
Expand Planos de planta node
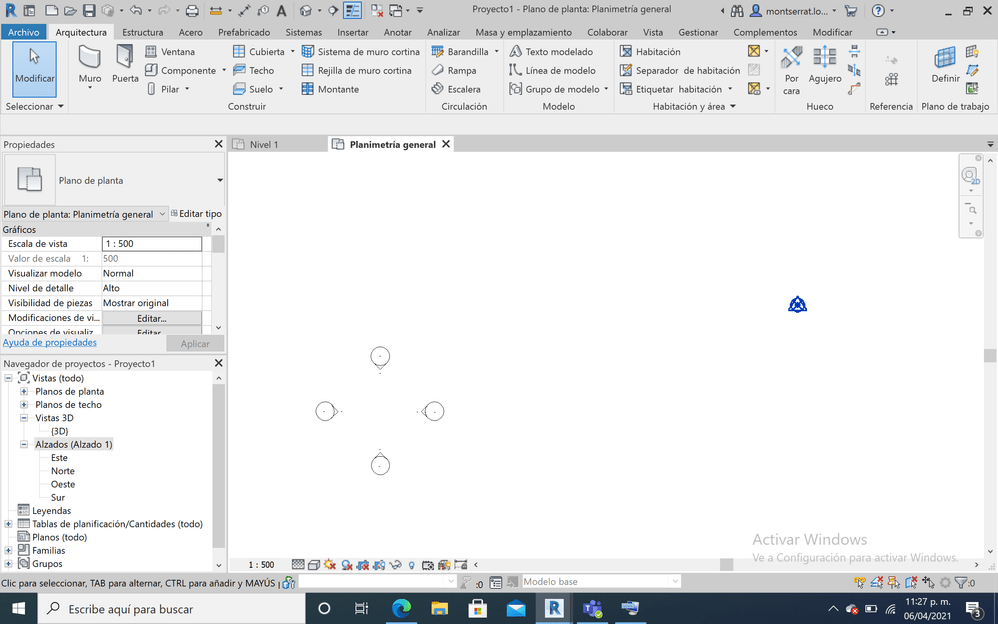(x=24, y=392)
